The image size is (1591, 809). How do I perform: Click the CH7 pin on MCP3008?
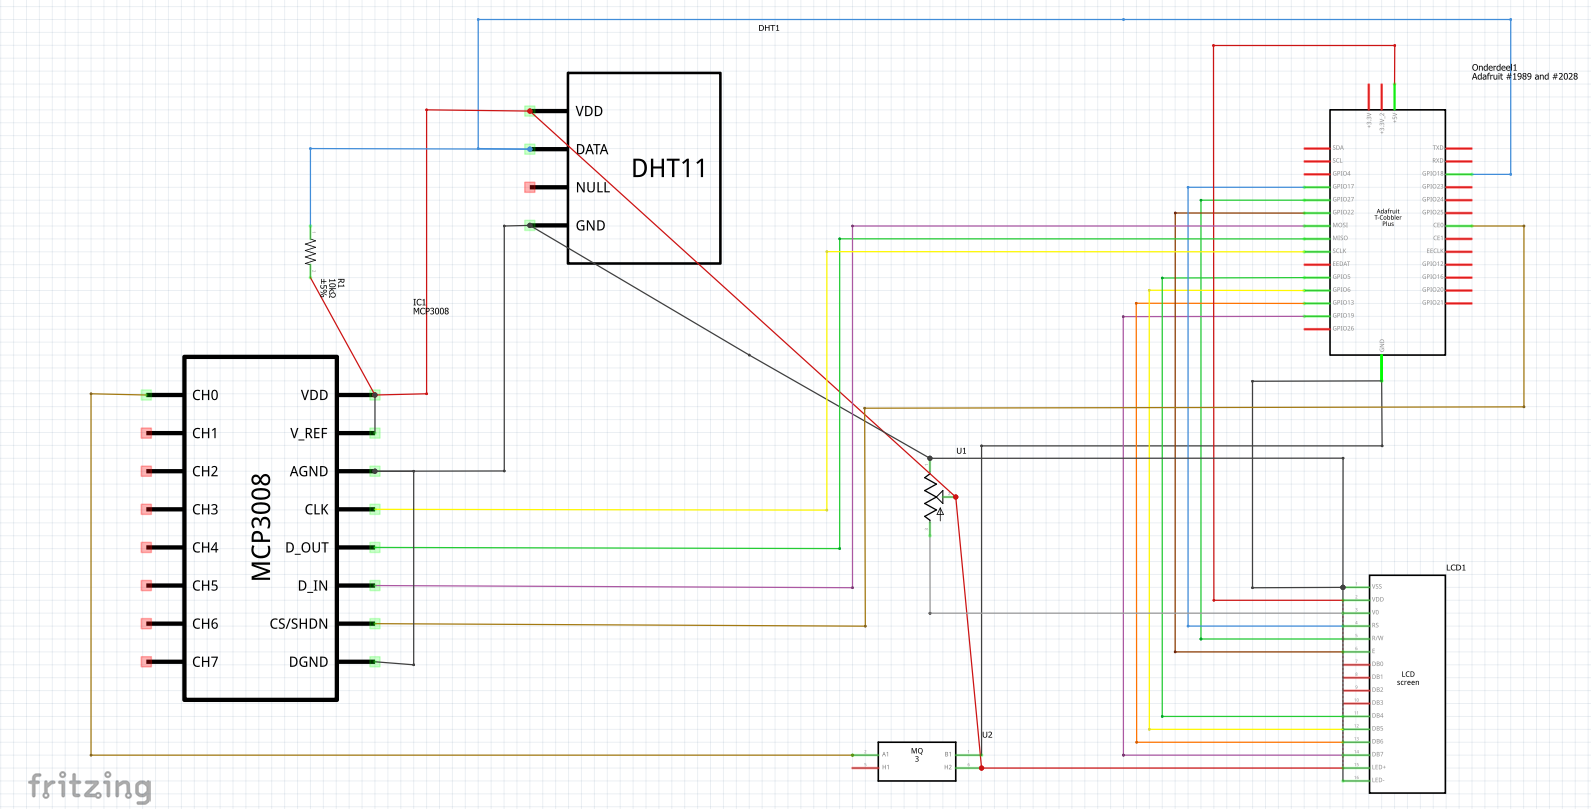[x=205, y=661]
